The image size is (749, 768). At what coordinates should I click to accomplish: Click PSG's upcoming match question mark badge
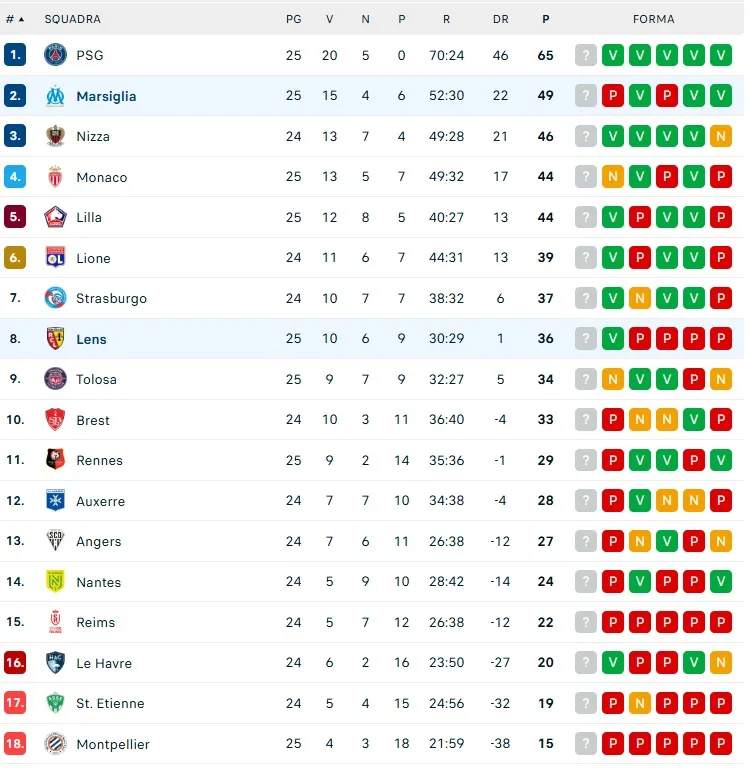(586, 55)
